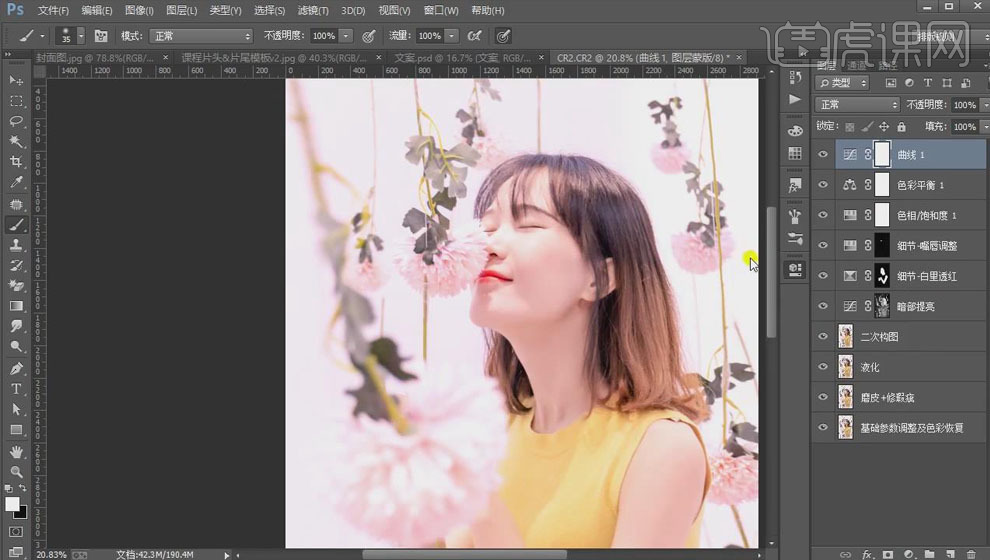The image size is (990, 560).
Task: Hide the 暗部提亮 layer
Action: pos(823,306)
